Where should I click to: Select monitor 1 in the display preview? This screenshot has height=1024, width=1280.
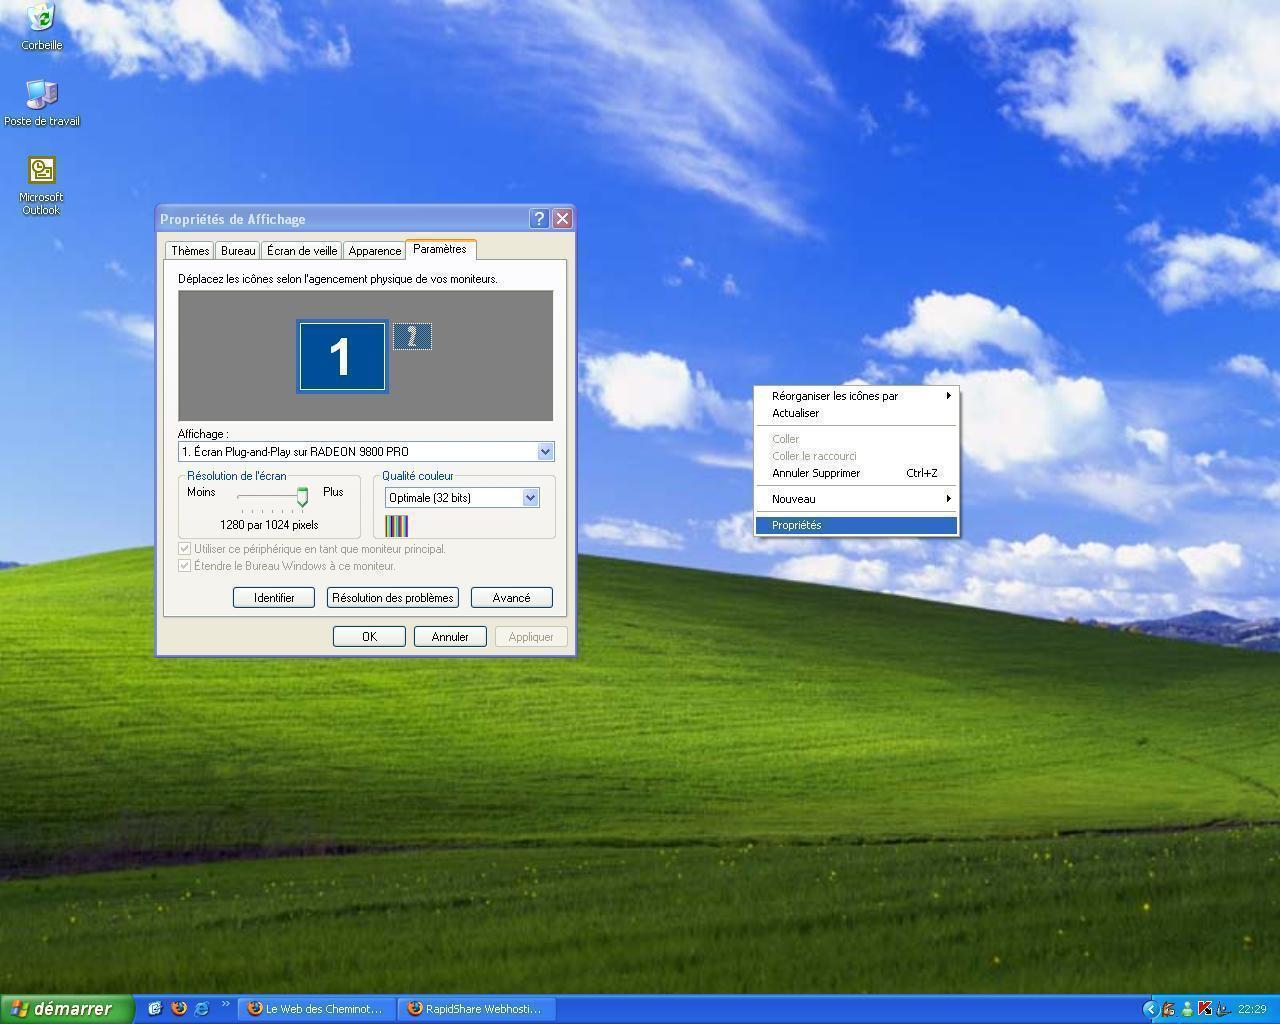[x=342, y=356]
